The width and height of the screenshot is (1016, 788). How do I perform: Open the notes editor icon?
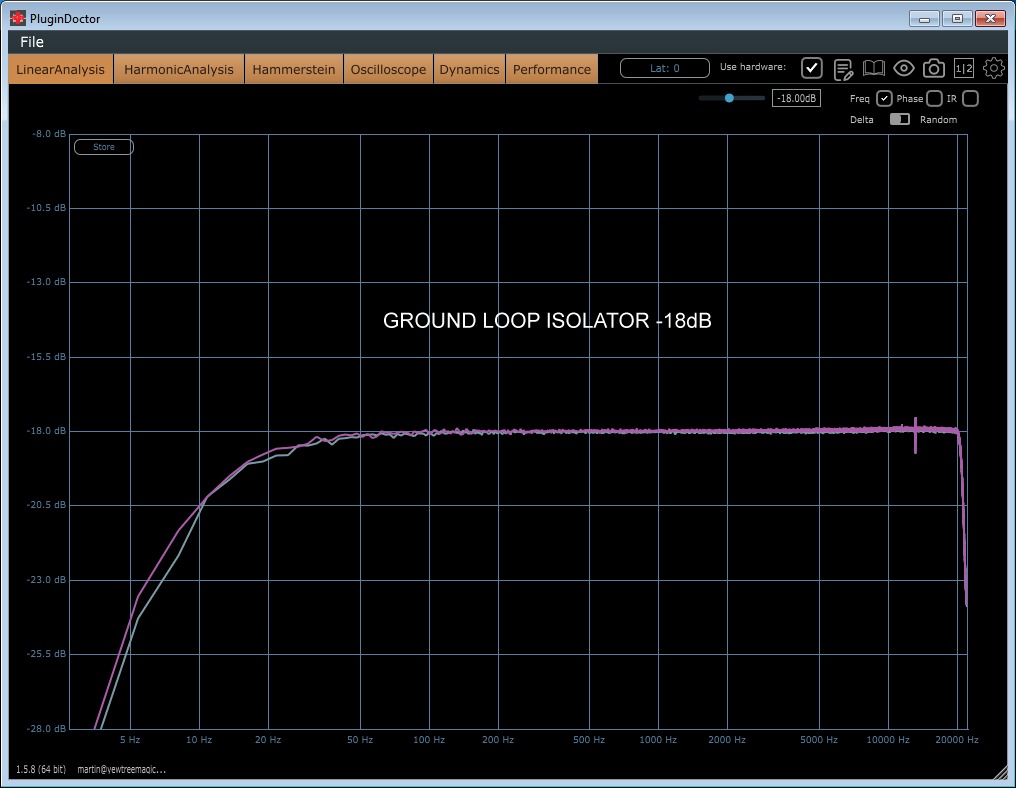pyautogui.click(x=843, y=68)
